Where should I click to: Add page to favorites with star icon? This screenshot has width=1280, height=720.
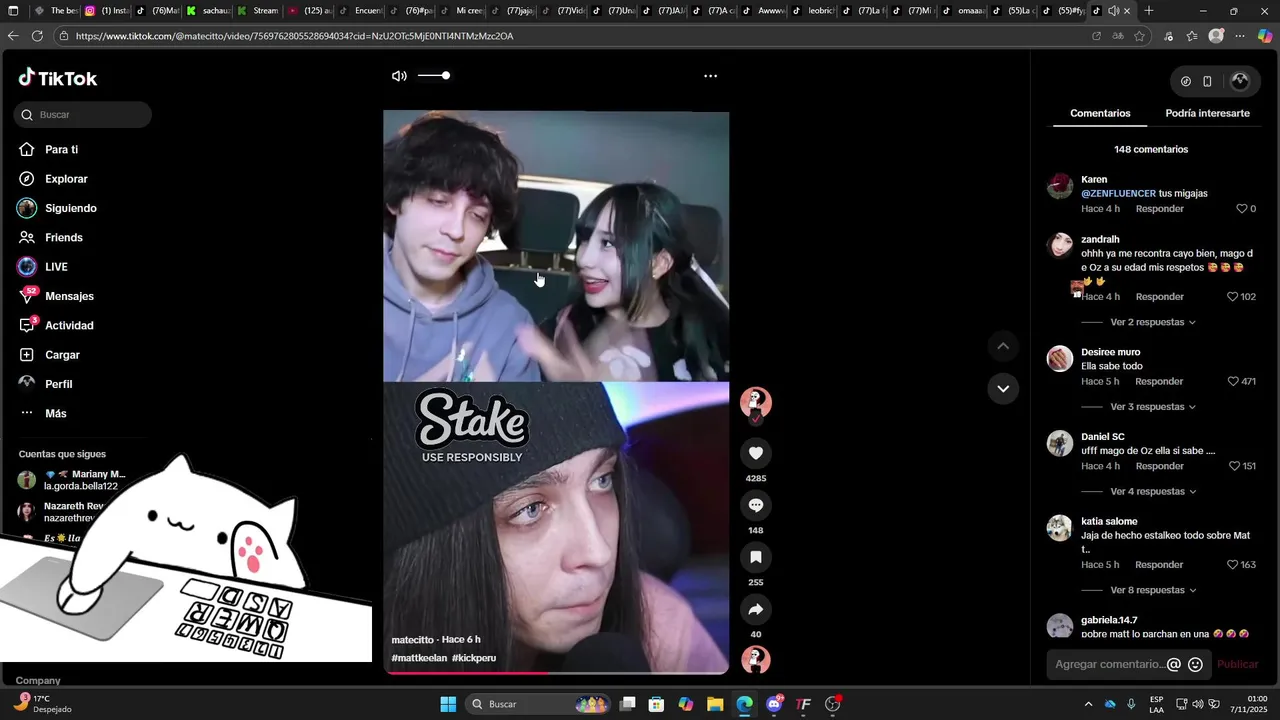(1139, 36)
